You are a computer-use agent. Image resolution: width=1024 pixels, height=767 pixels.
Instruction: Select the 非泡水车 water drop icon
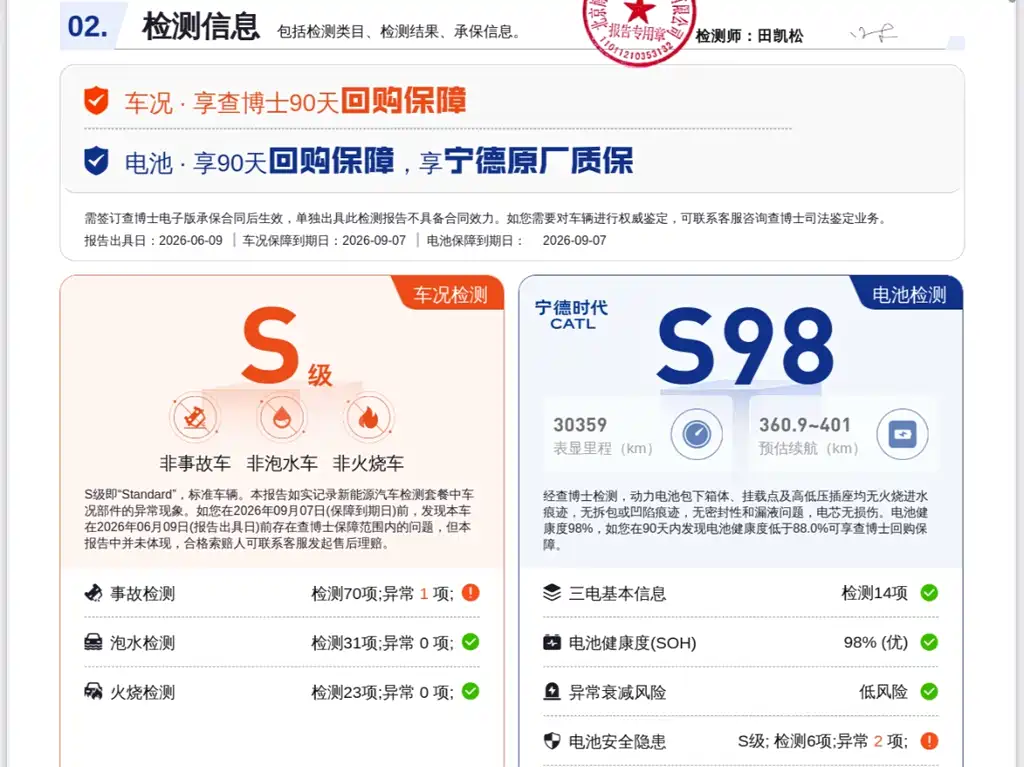(281, 417)
